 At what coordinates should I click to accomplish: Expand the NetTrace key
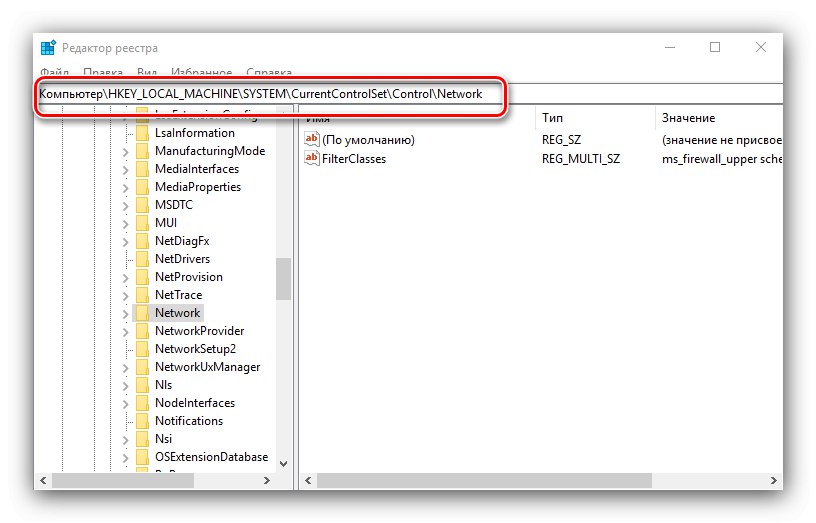click(125, 296)
